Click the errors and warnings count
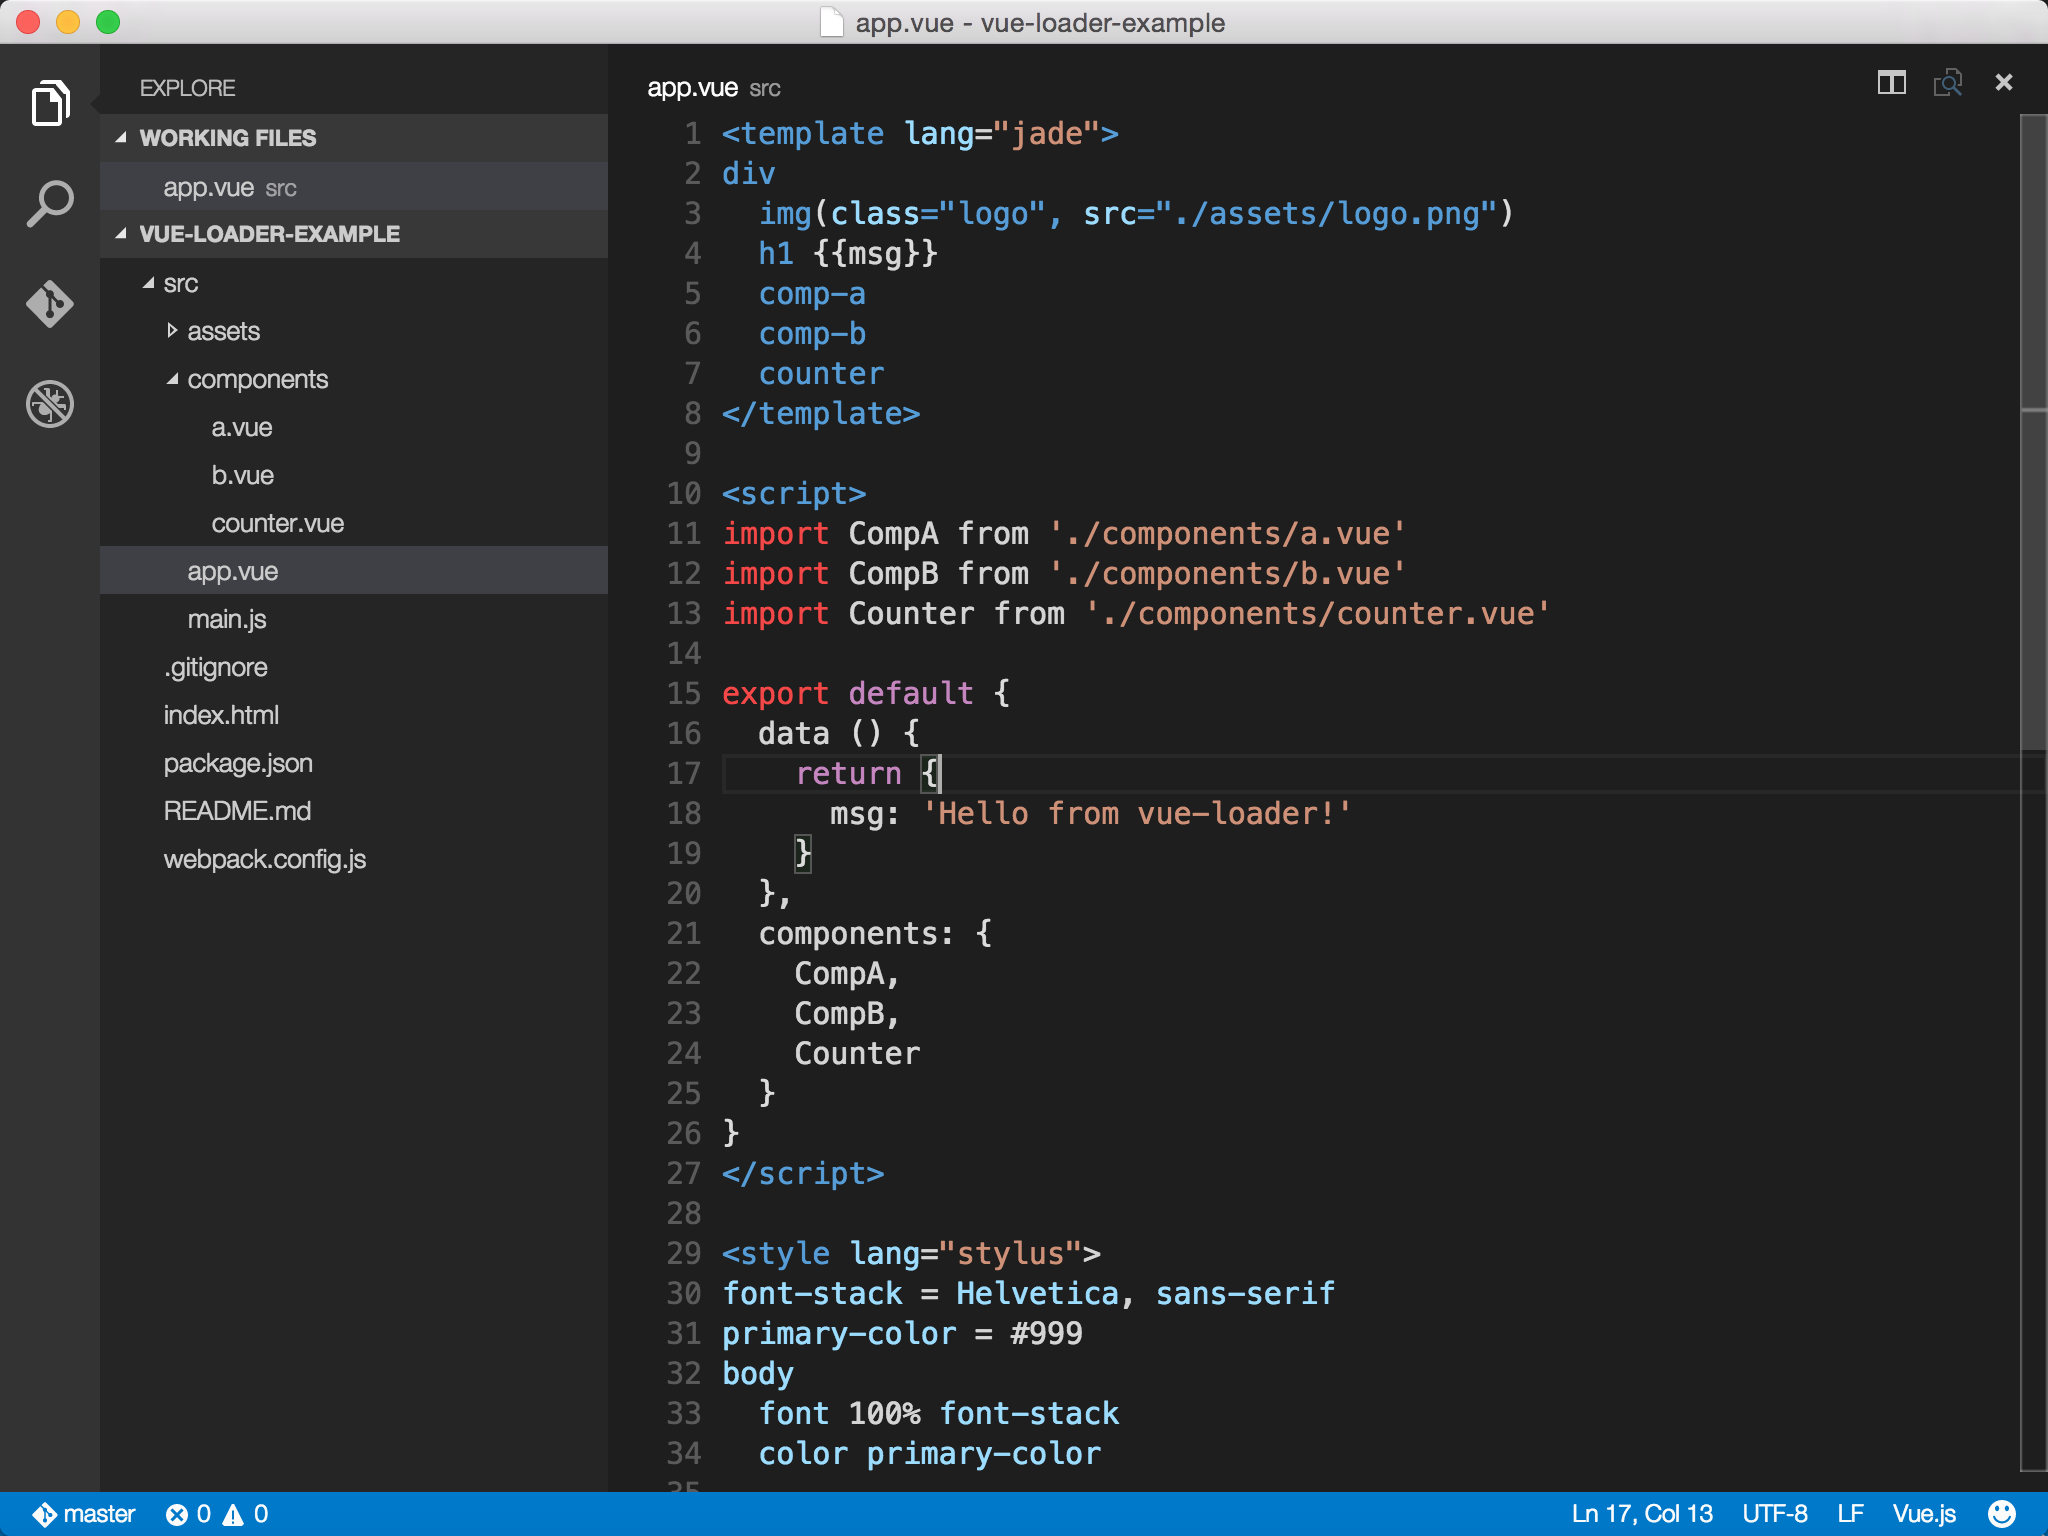Viewport: 2048px width, 1536px height. tap(217, 1513)
